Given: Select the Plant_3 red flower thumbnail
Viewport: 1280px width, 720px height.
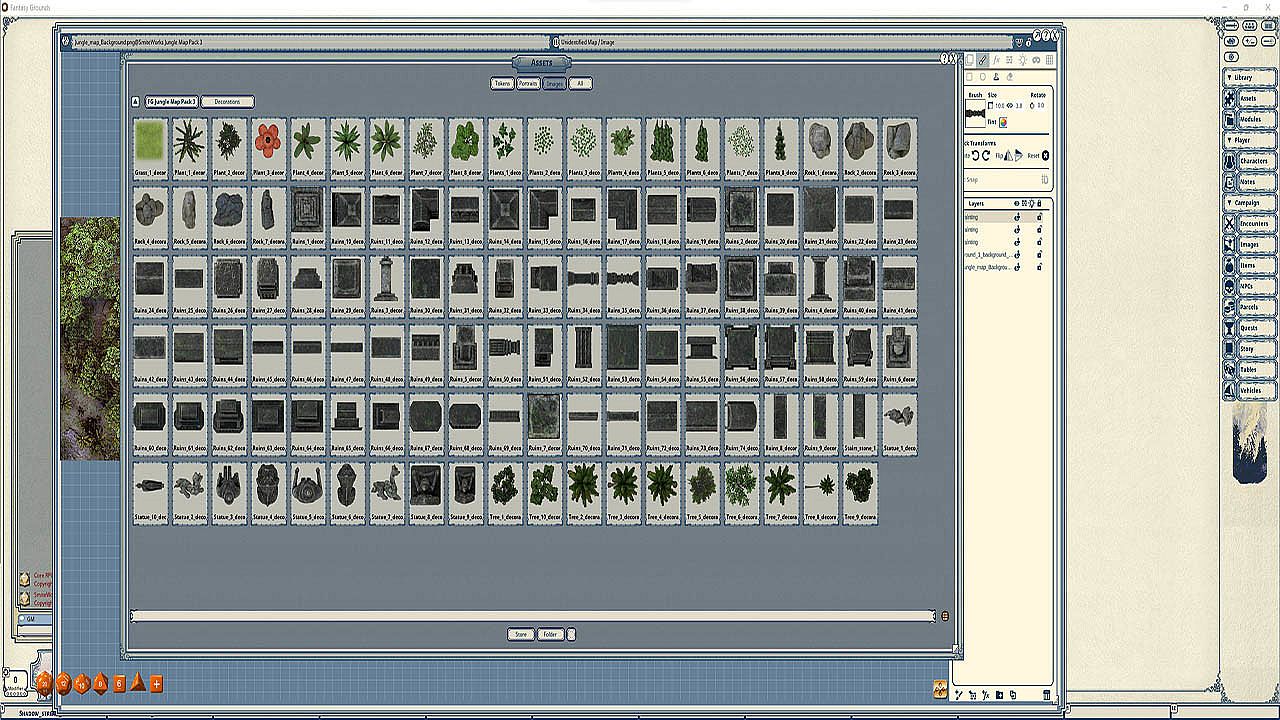Looking at the screenshot, I should (268, 142).
